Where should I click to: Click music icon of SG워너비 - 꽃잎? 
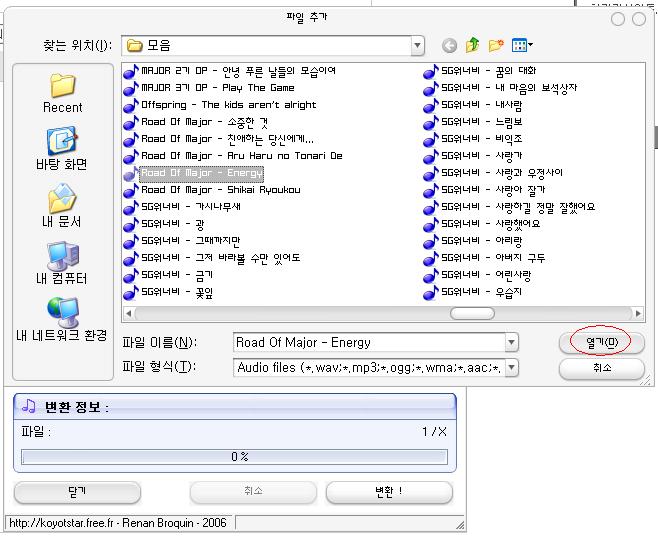point(131,292)
